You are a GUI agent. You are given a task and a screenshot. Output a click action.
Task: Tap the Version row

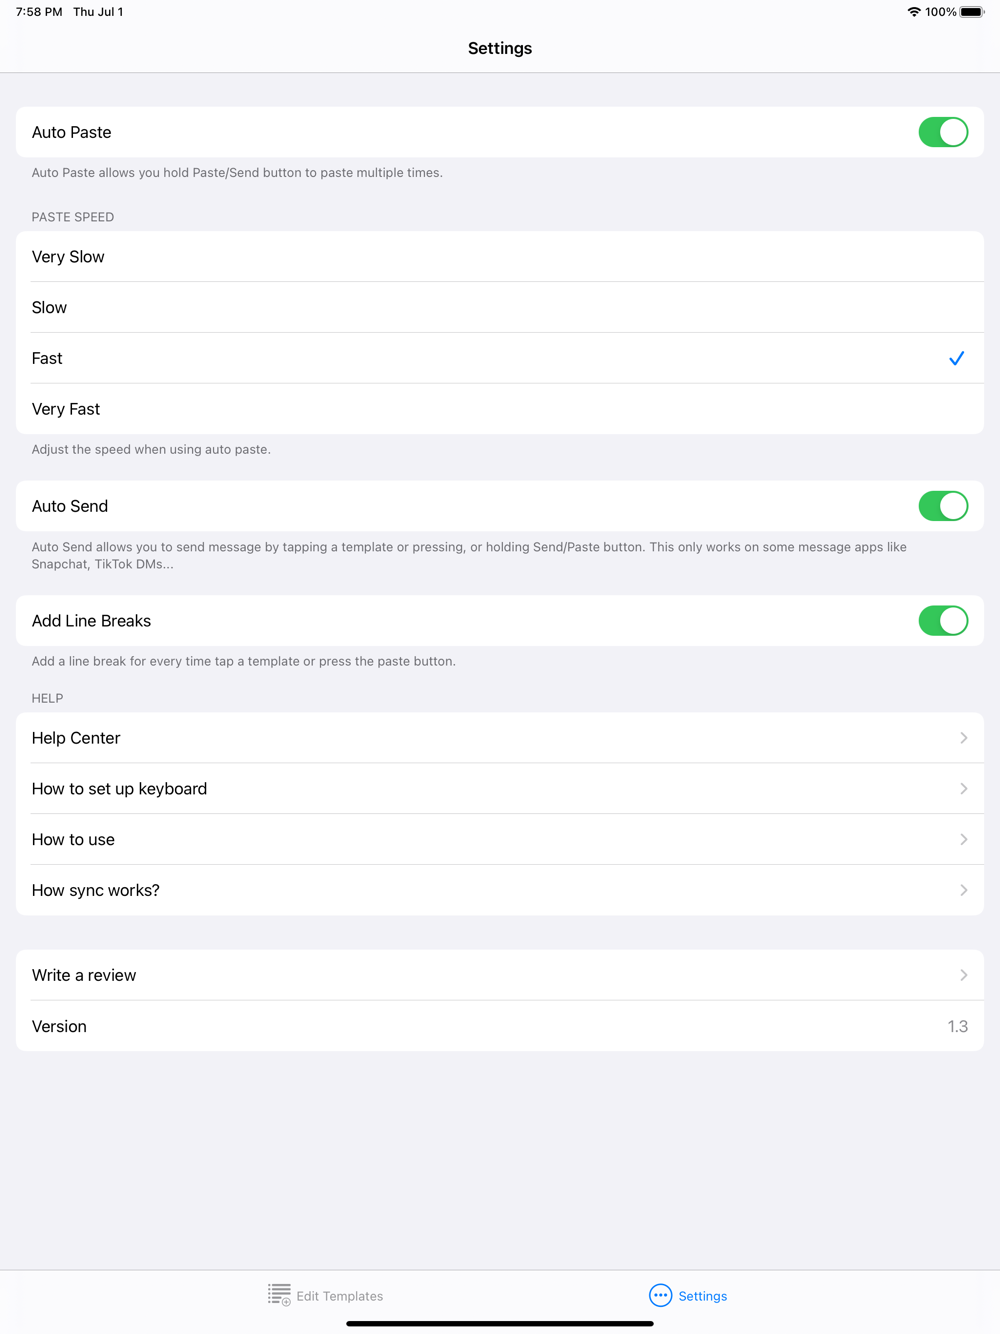[500, 1026]
